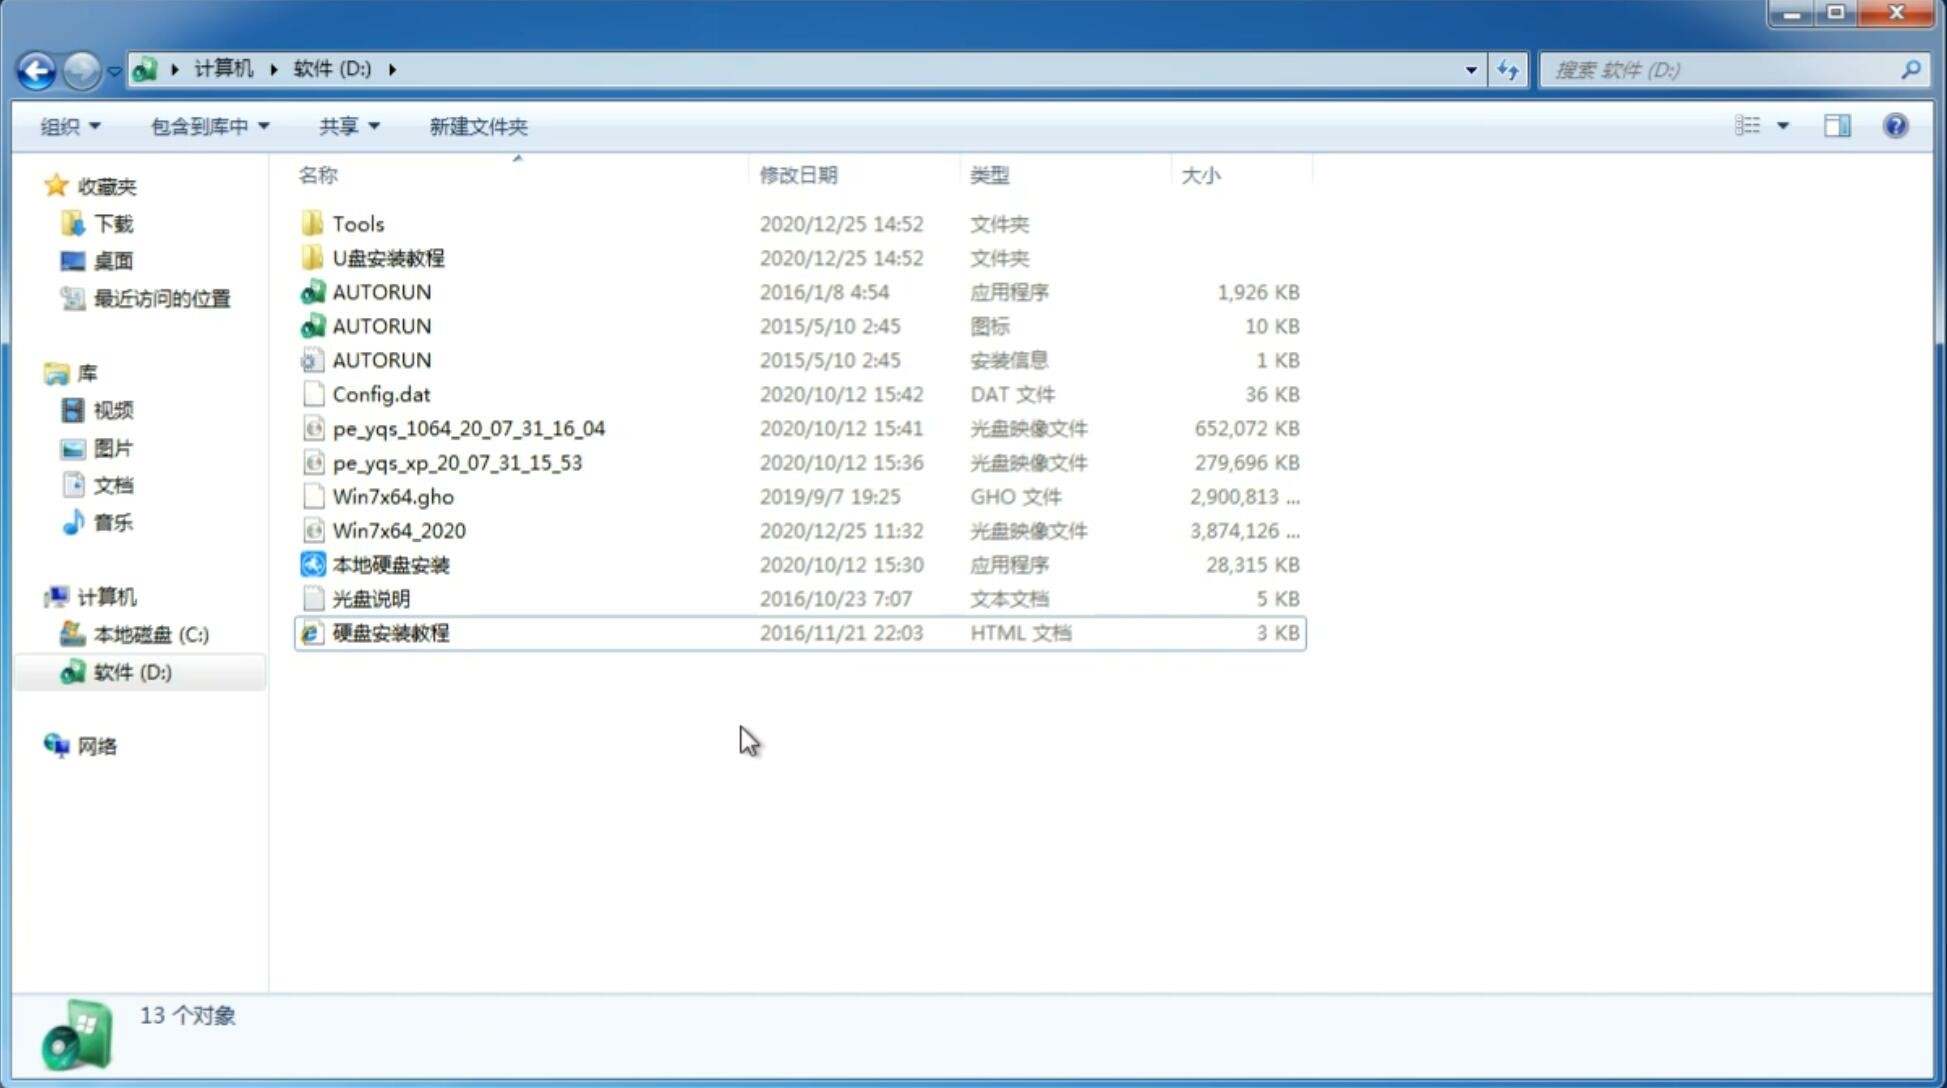Launch 本地硬盘安装 application
Image resolution: width=1947 pixels, height=1088 pixels.
[x=390, y=563]
